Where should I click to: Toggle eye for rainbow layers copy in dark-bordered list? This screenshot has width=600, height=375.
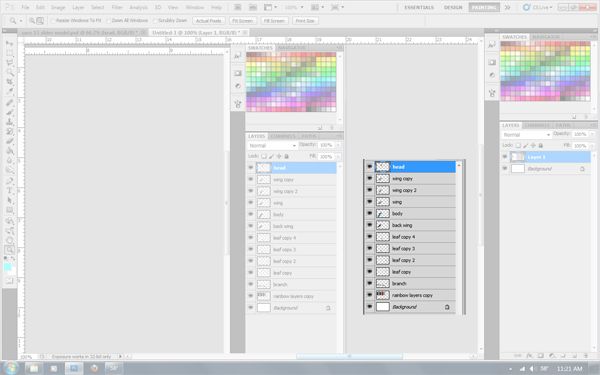click(x=370, y=295)
